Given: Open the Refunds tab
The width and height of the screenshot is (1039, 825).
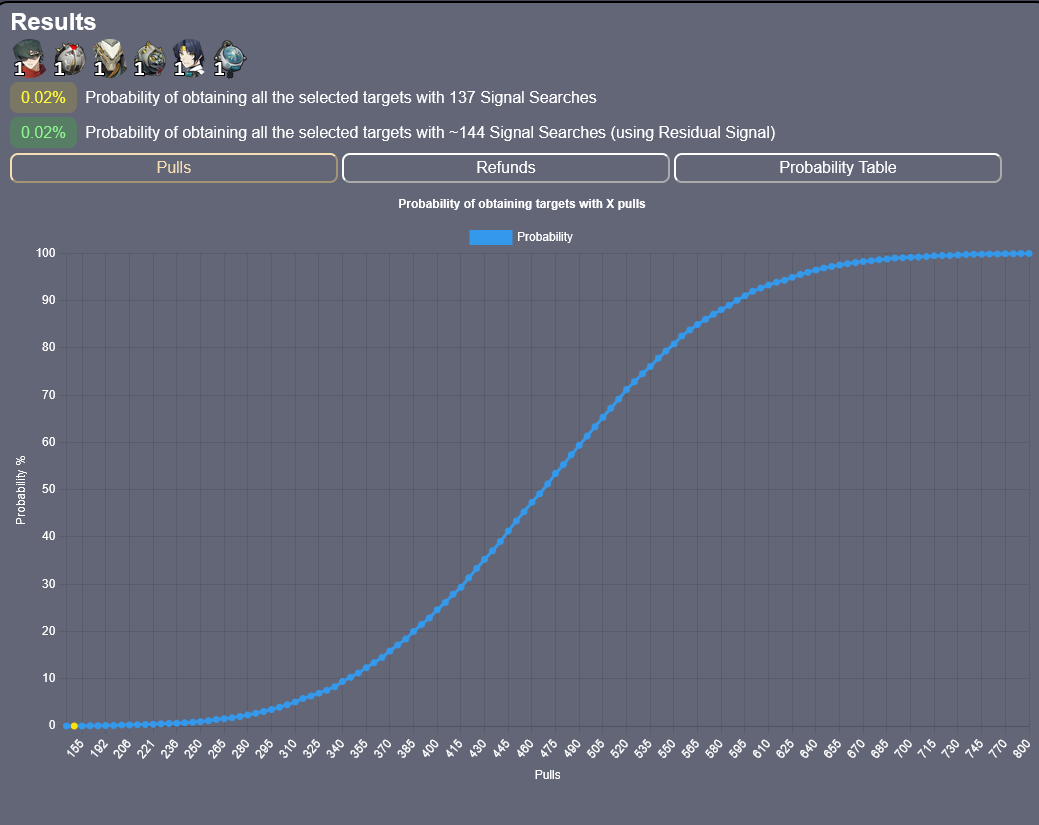Looking at the screenshot, I should click(x=506, y=168).
